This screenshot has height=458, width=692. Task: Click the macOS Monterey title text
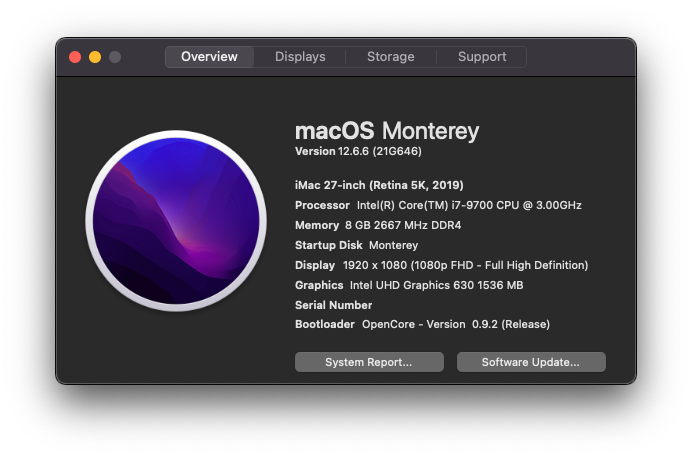[x=387, y=131]
